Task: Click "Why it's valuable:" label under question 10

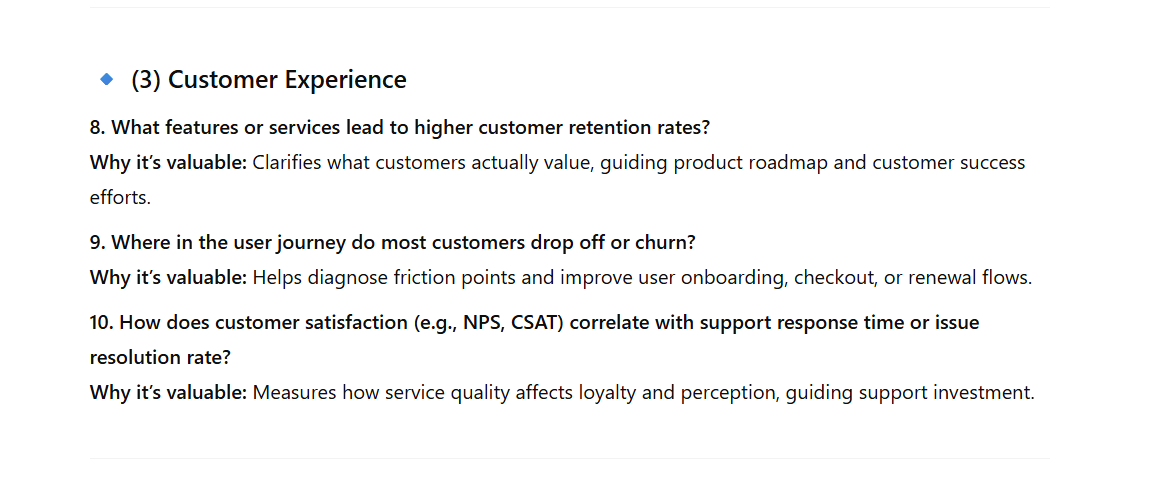Action: pos(169,392)
